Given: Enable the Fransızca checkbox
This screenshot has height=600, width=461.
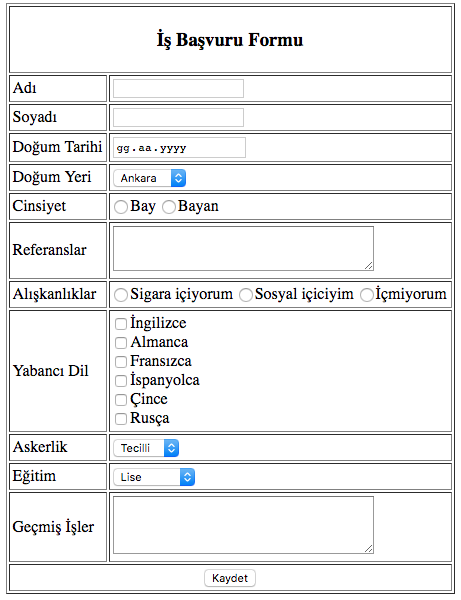Looking at the screenshot, I should click(121, 362).
